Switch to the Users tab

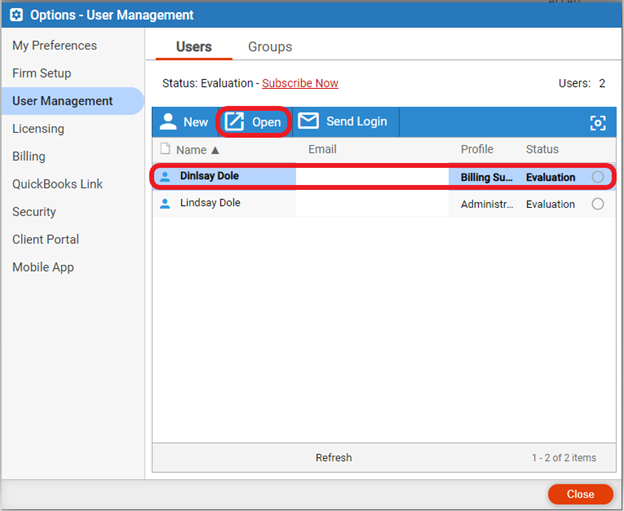194,47
